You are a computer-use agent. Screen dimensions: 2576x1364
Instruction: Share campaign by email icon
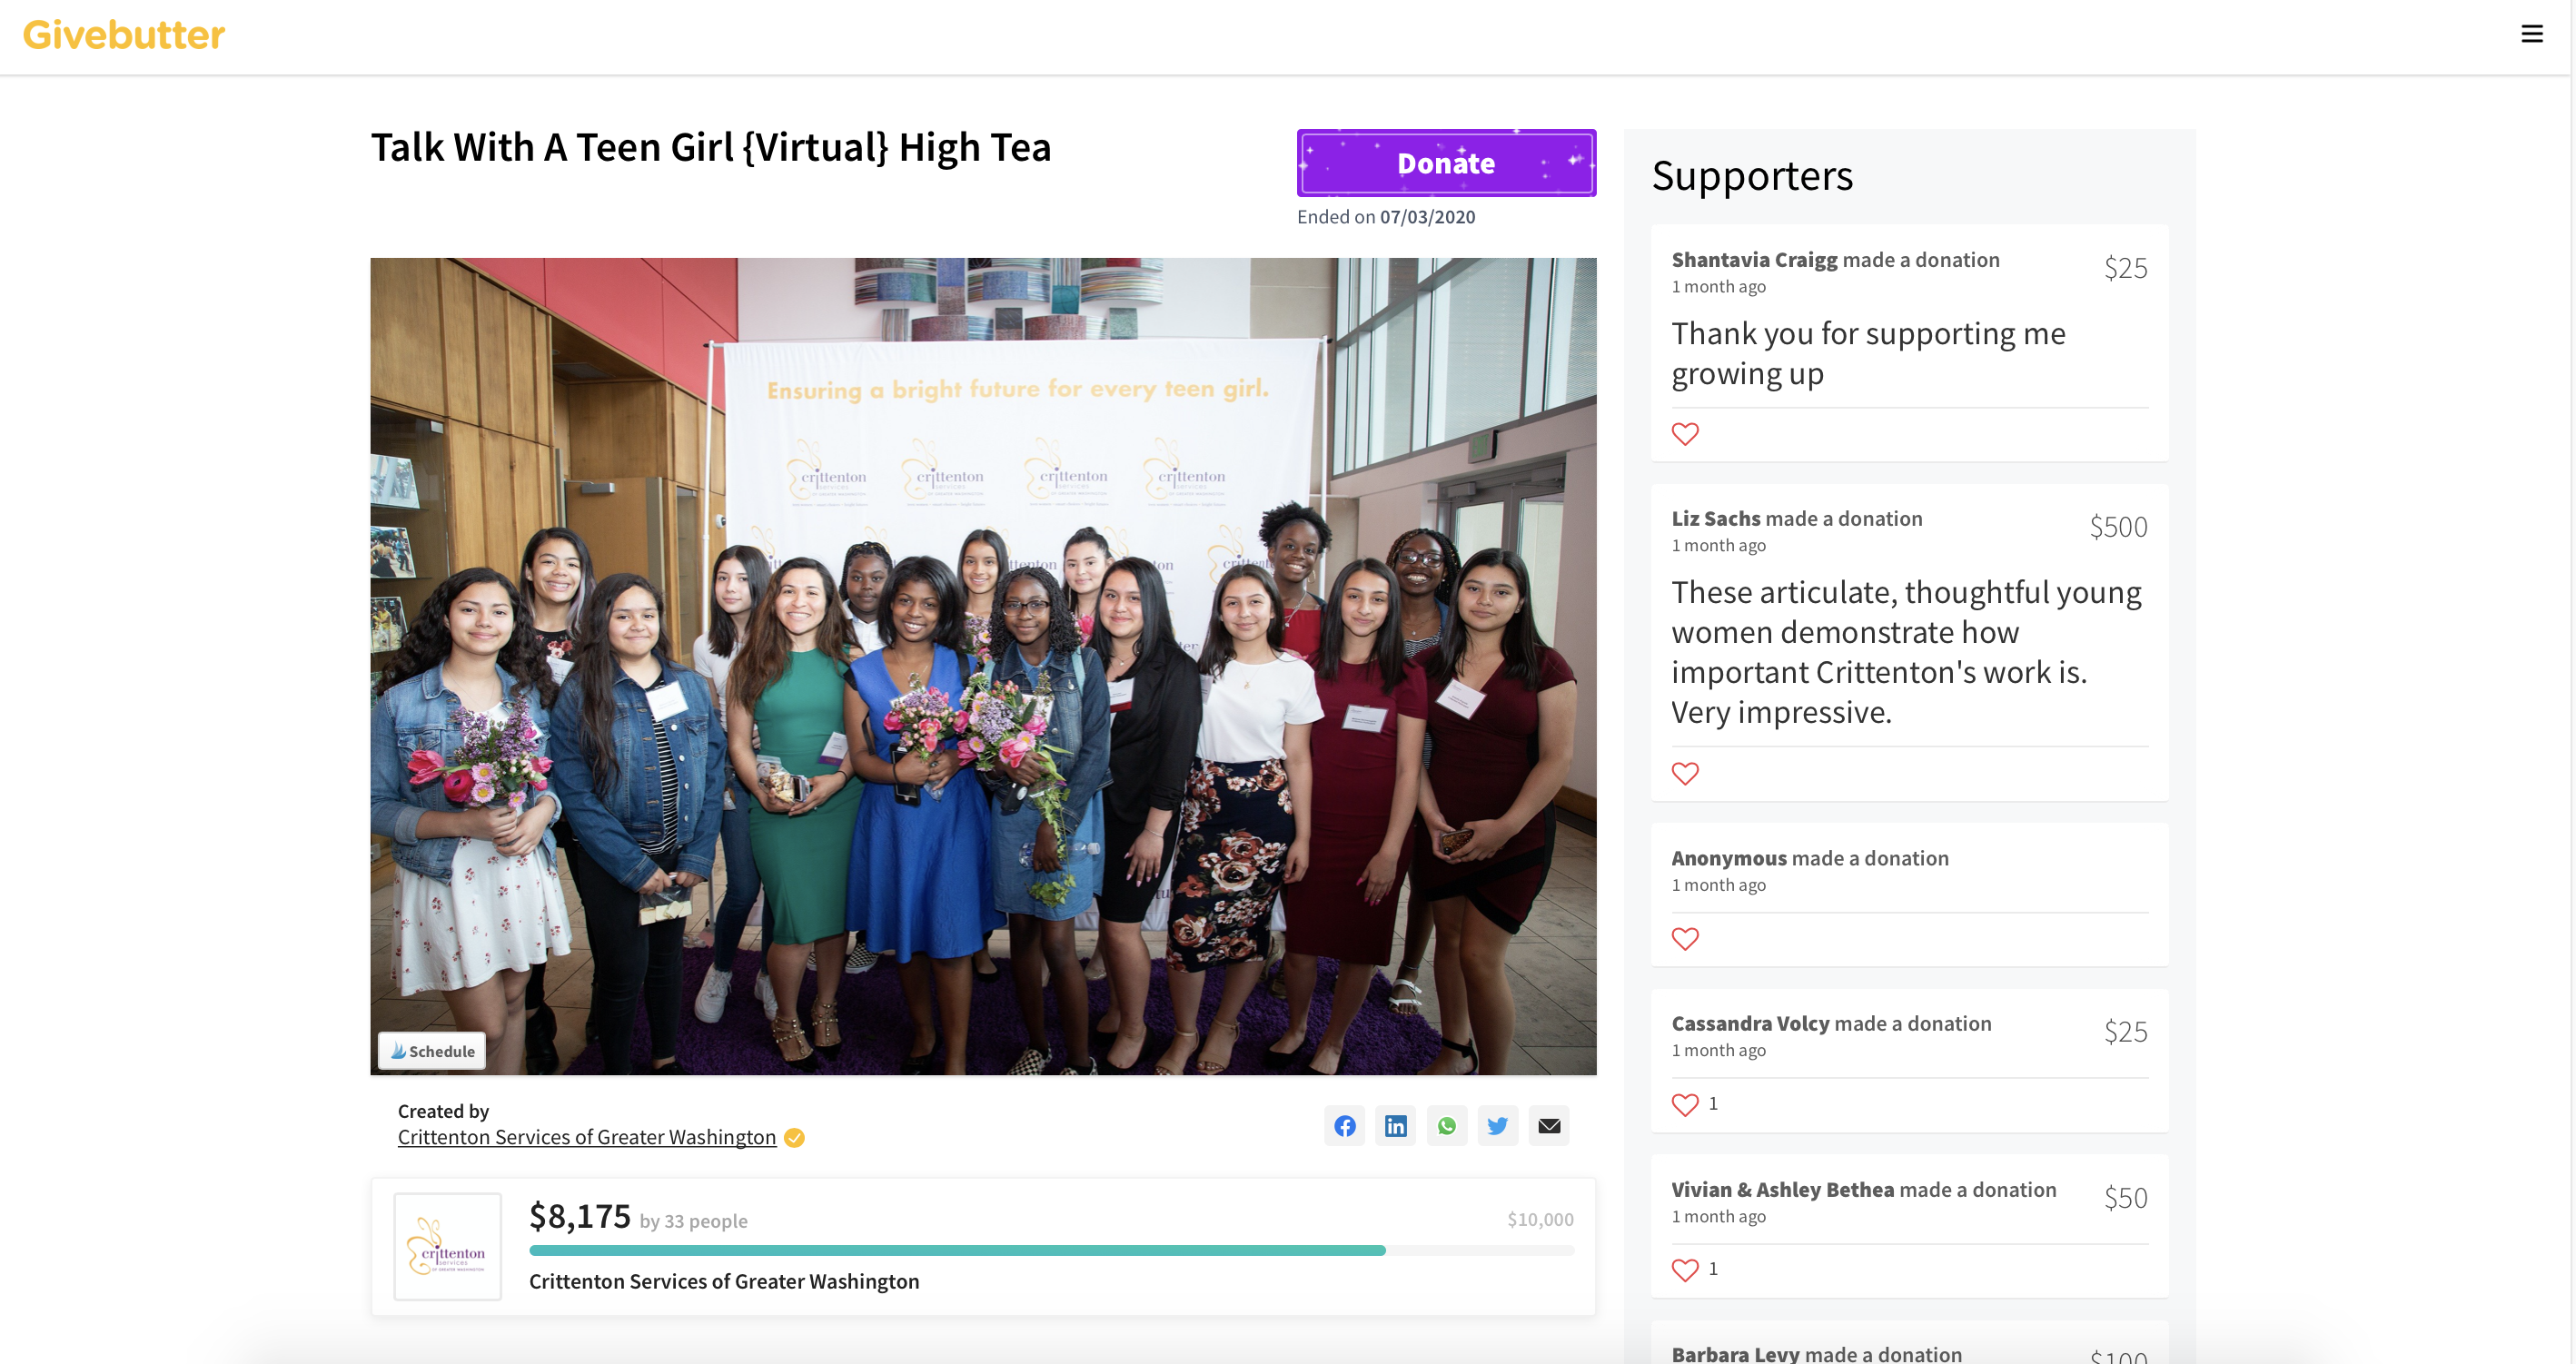(x=1548, y=1126)
